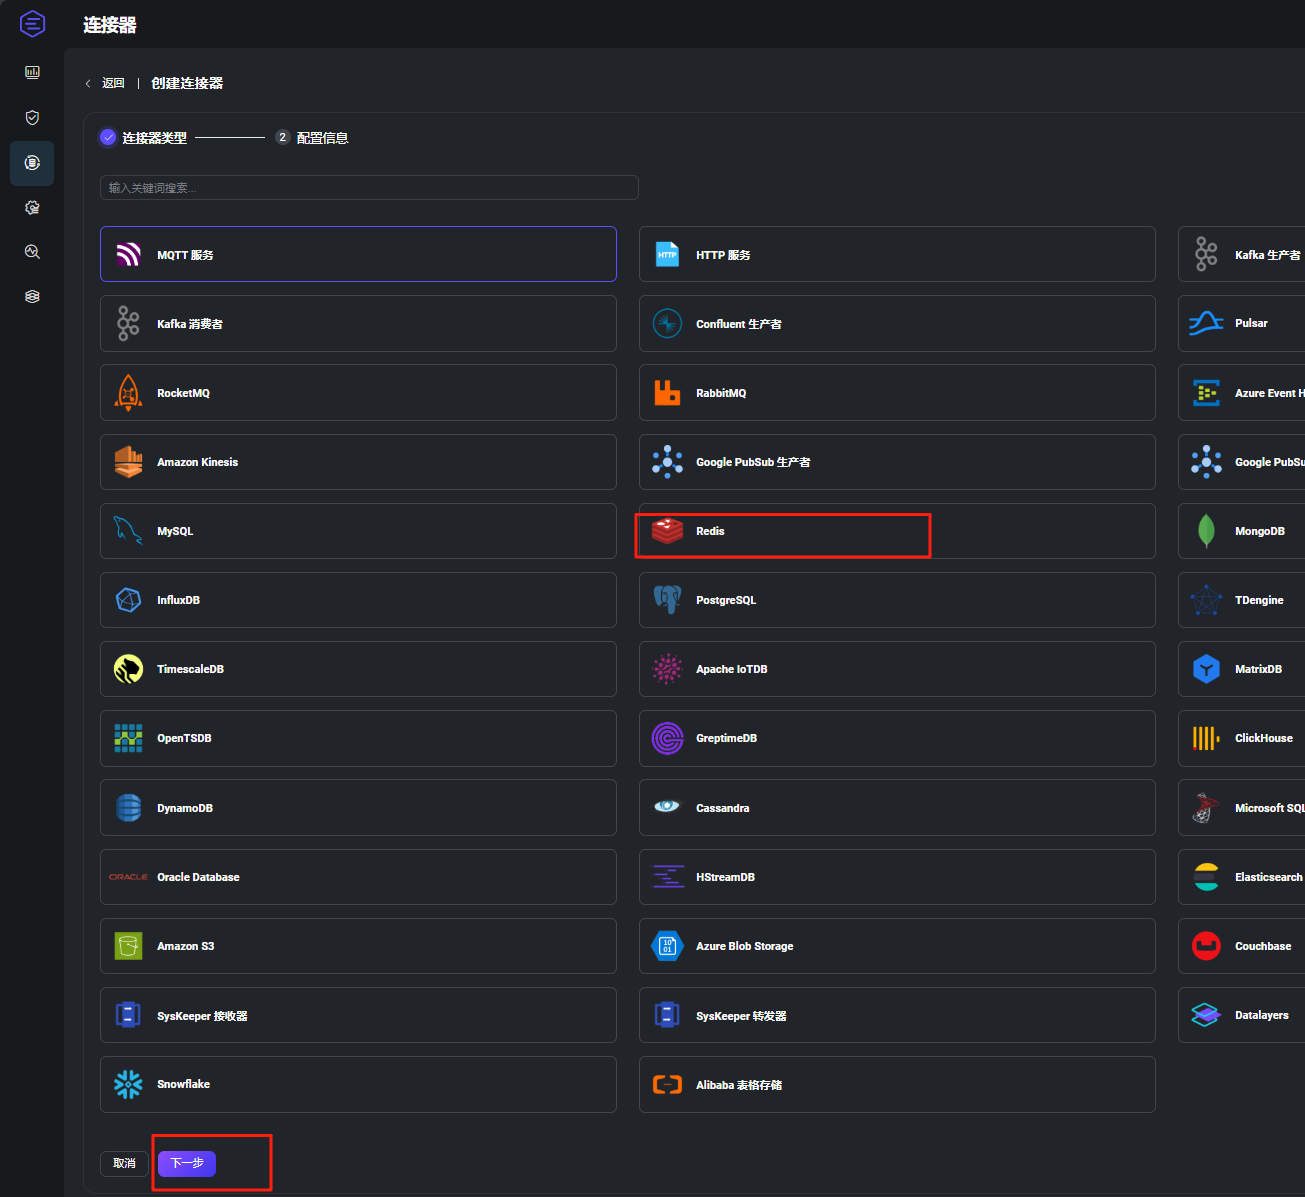This screenshot has height=1197, width=1305.
Task: Select the TDengine icon
Action: [x=1206, y=599]
